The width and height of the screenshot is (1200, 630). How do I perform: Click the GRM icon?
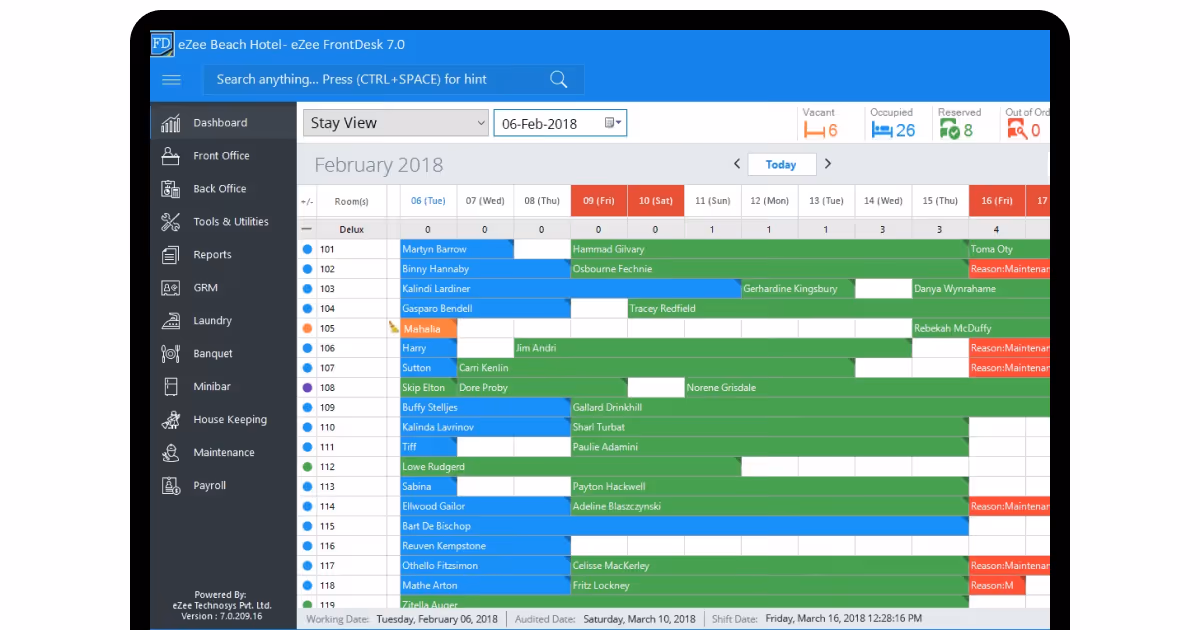(171, 287)
